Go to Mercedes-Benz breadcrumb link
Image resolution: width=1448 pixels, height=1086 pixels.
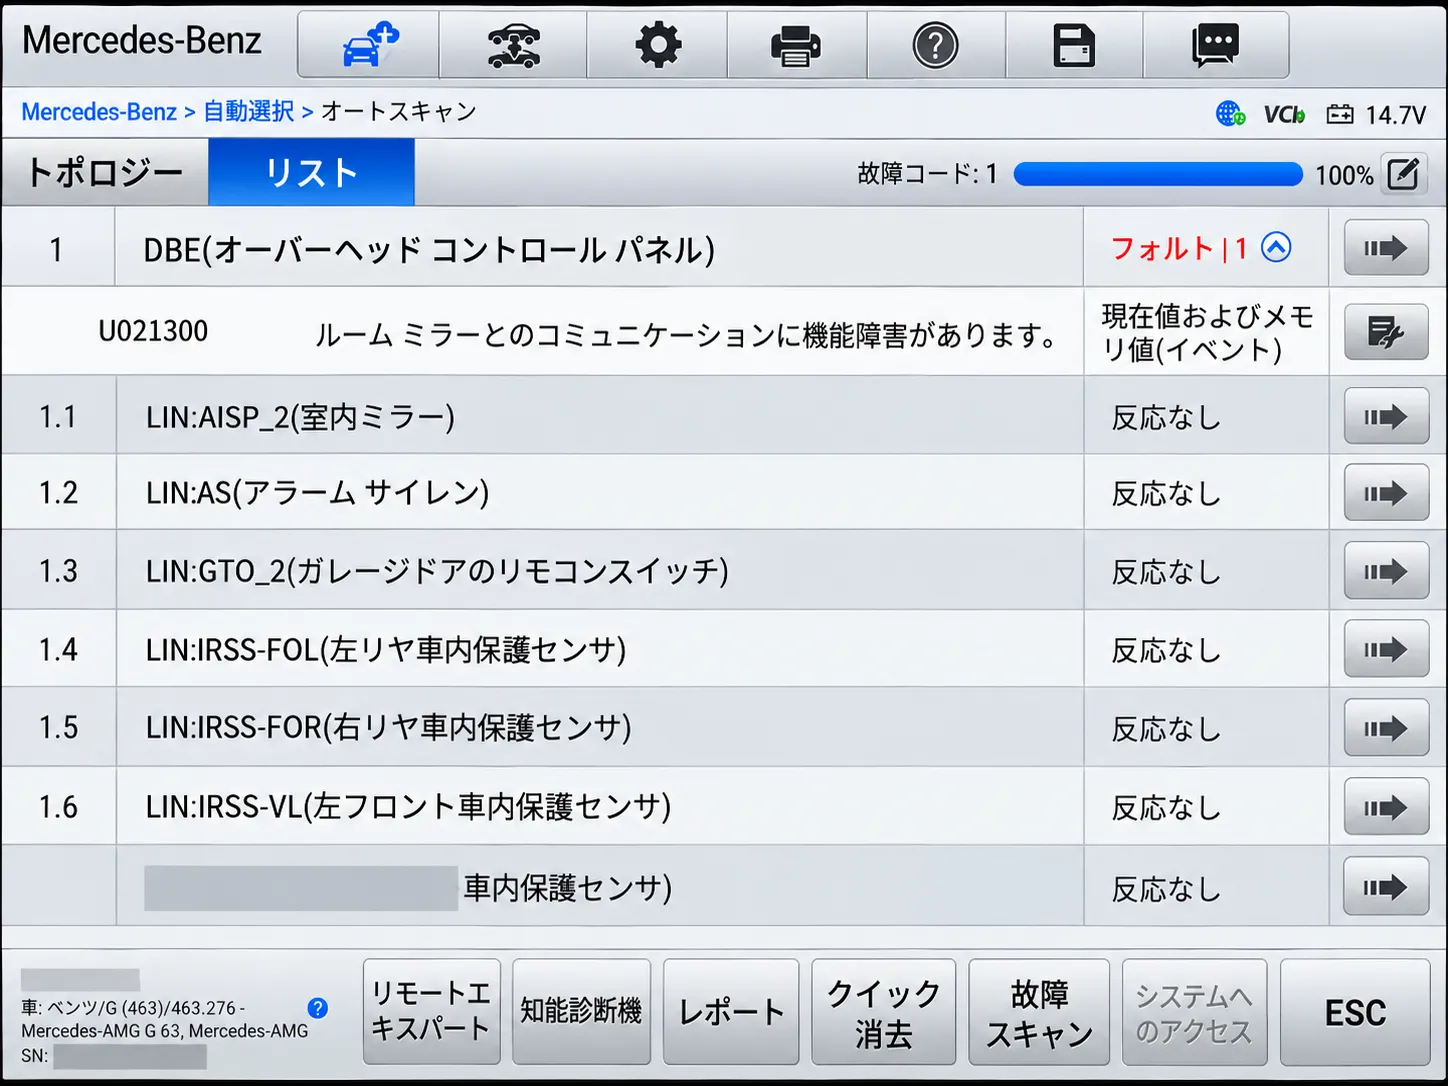pyautogui.click(x=99, y=112)
